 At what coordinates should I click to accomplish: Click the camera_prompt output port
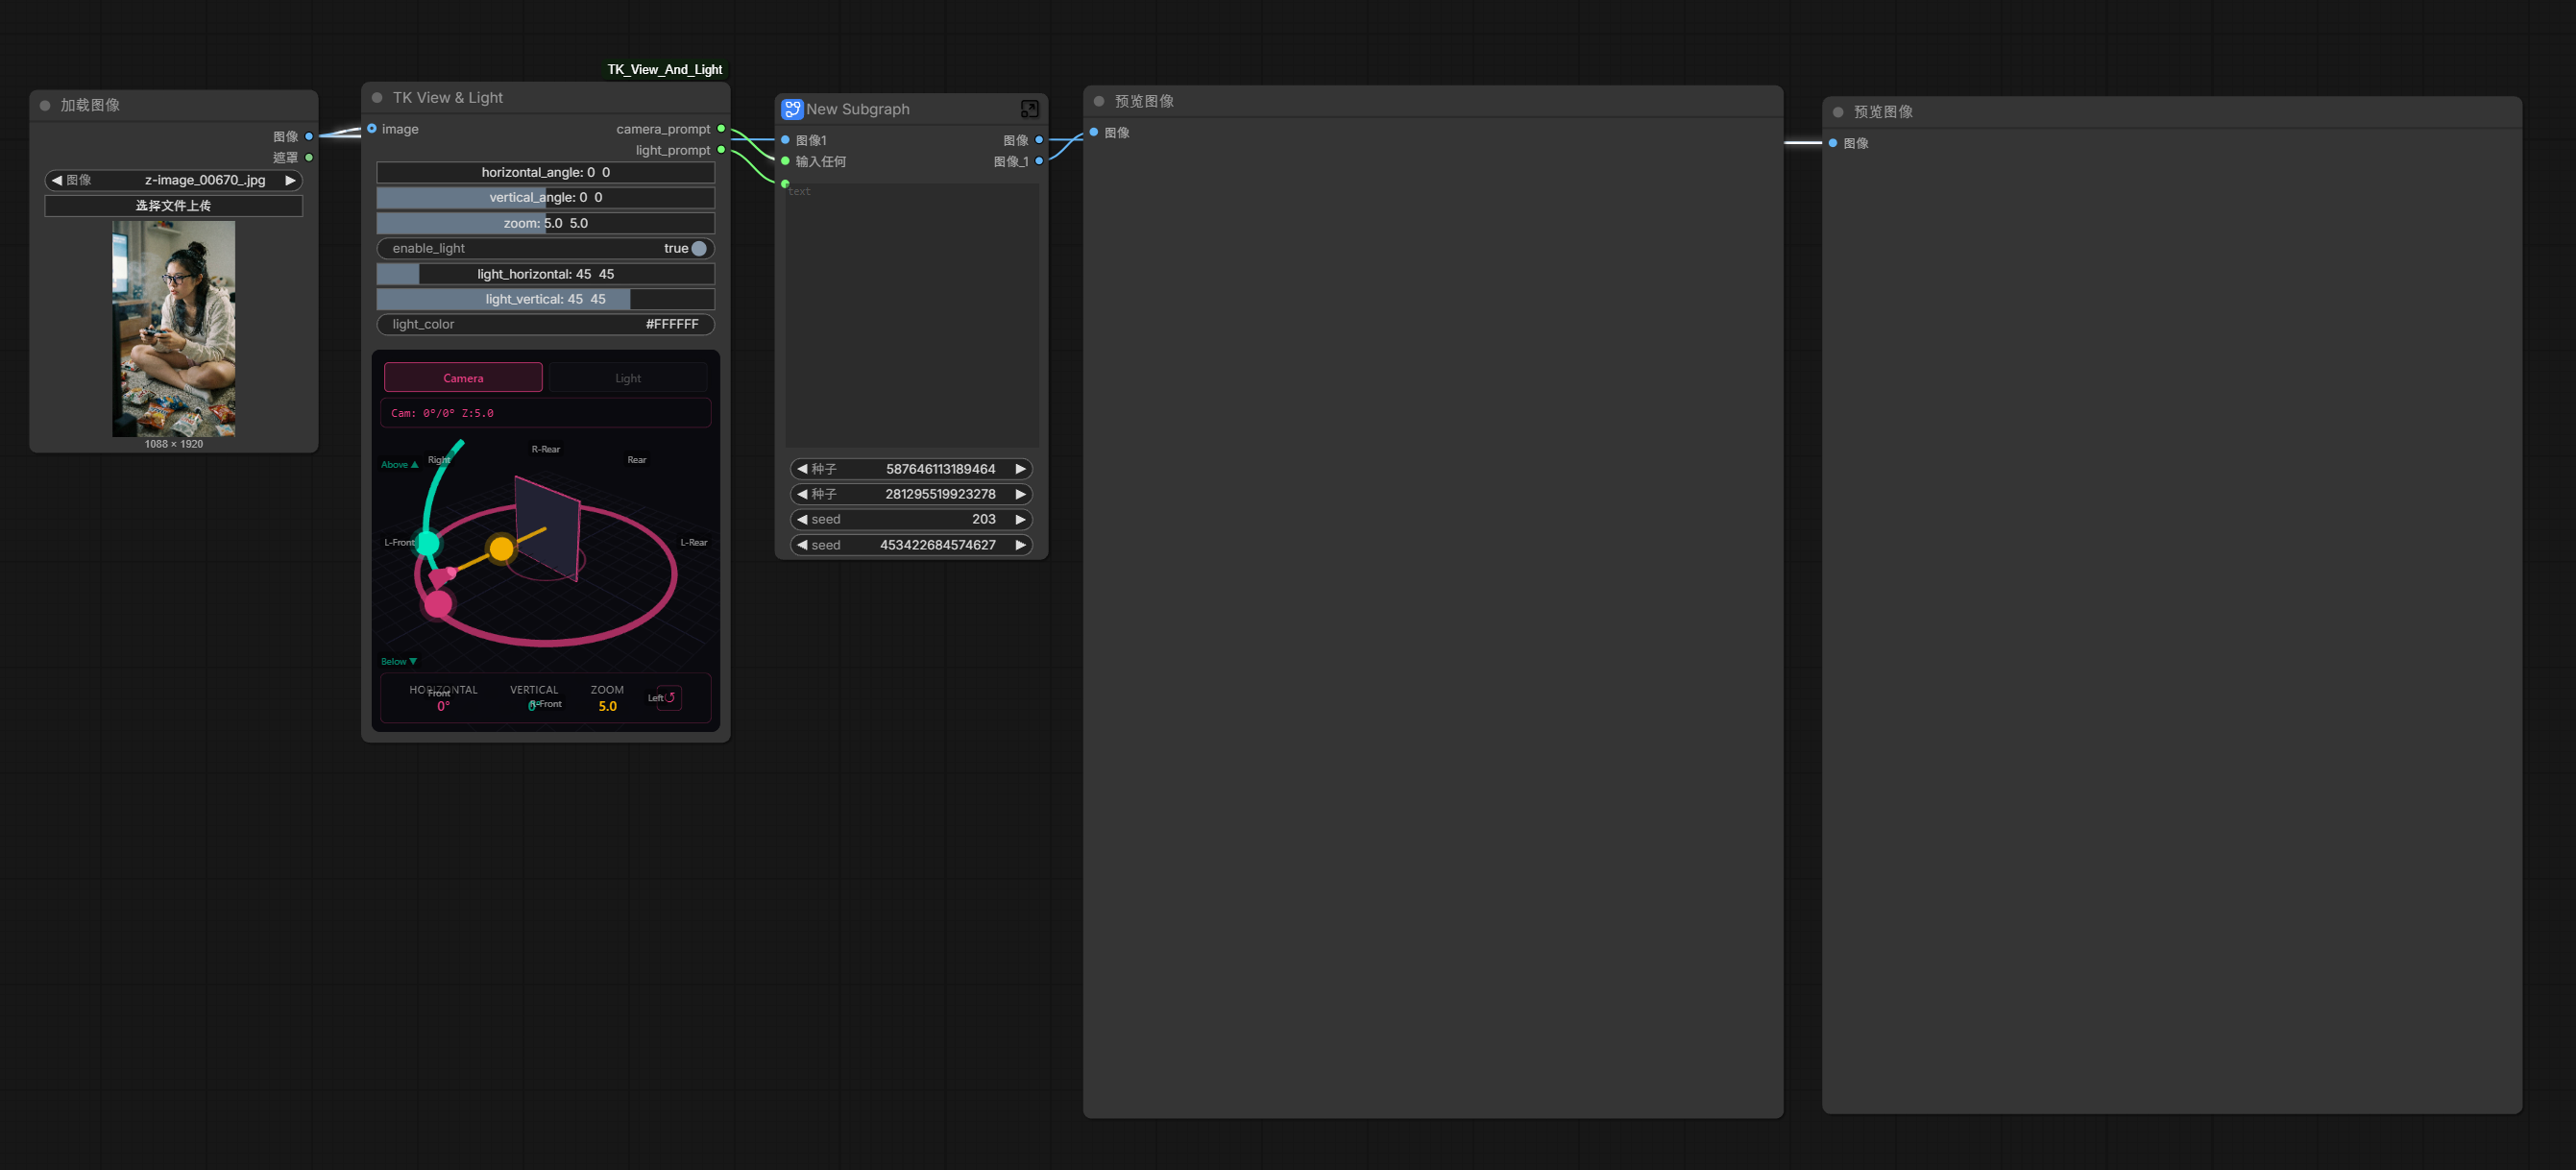tap(721, 128)
